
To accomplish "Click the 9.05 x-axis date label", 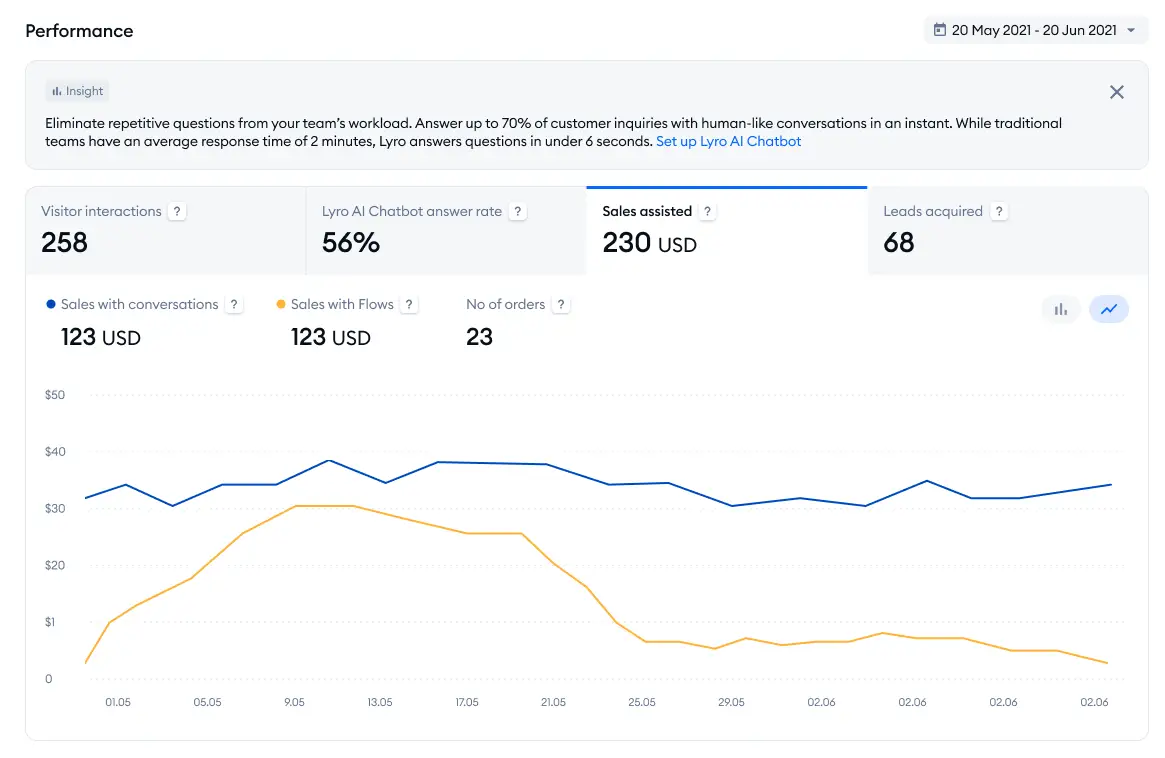I will [294, 702].
